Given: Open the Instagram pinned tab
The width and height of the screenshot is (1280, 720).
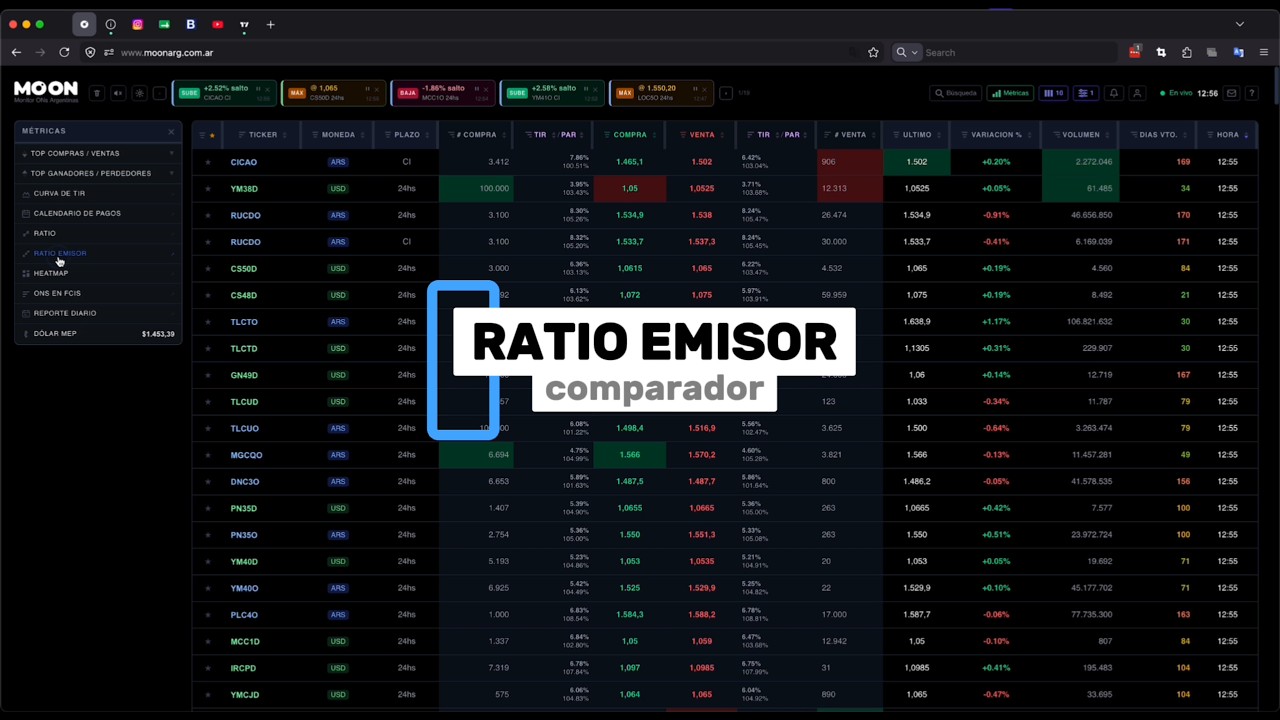Looking at the screenshot, I should click(x=137, y=24).
